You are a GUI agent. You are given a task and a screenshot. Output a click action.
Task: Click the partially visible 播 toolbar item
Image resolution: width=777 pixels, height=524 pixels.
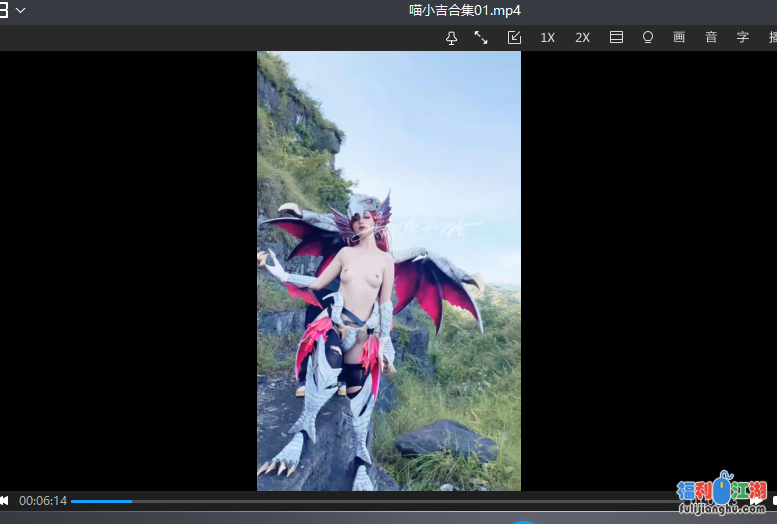pos(772,37)
